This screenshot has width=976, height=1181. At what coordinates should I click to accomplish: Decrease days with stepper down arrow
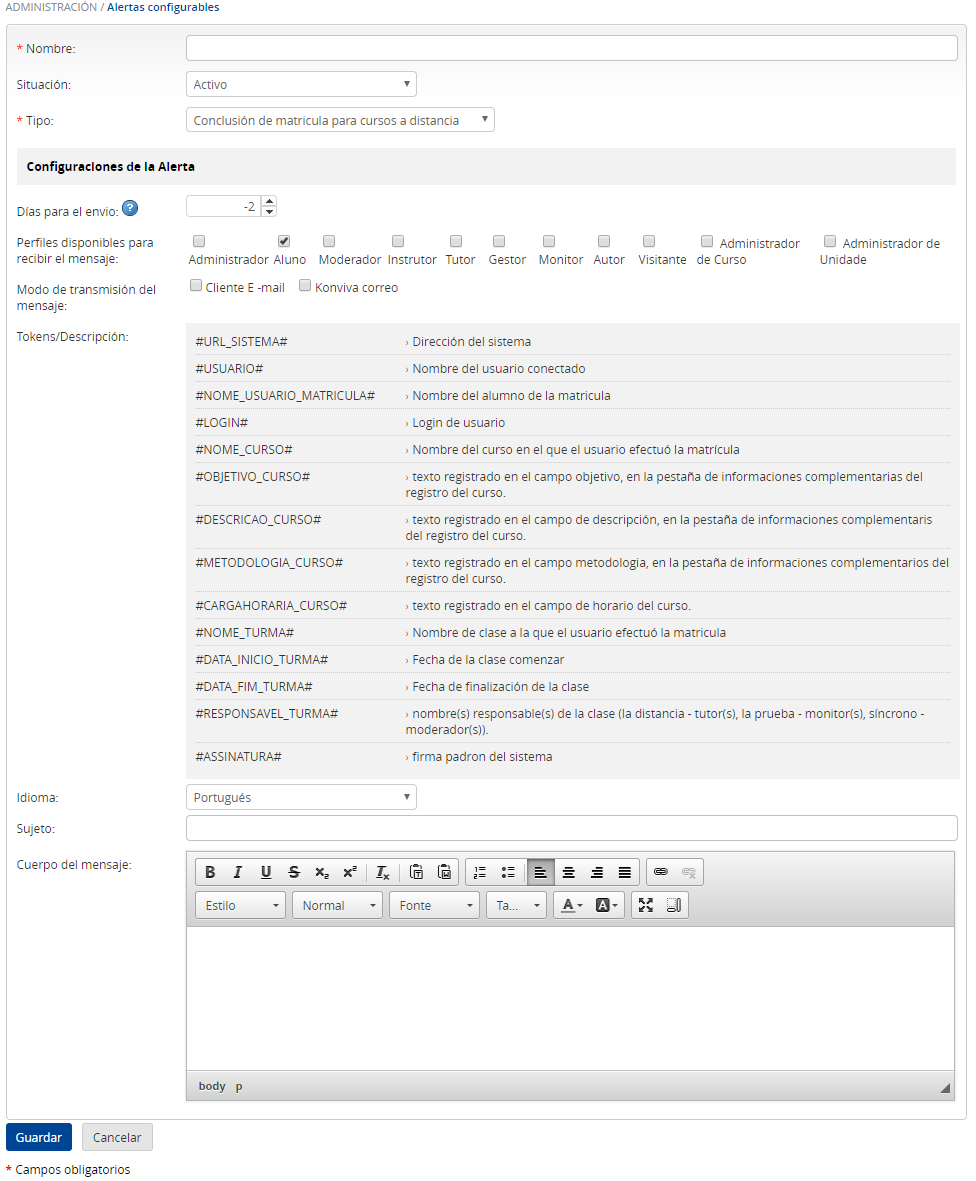[270, 212]
